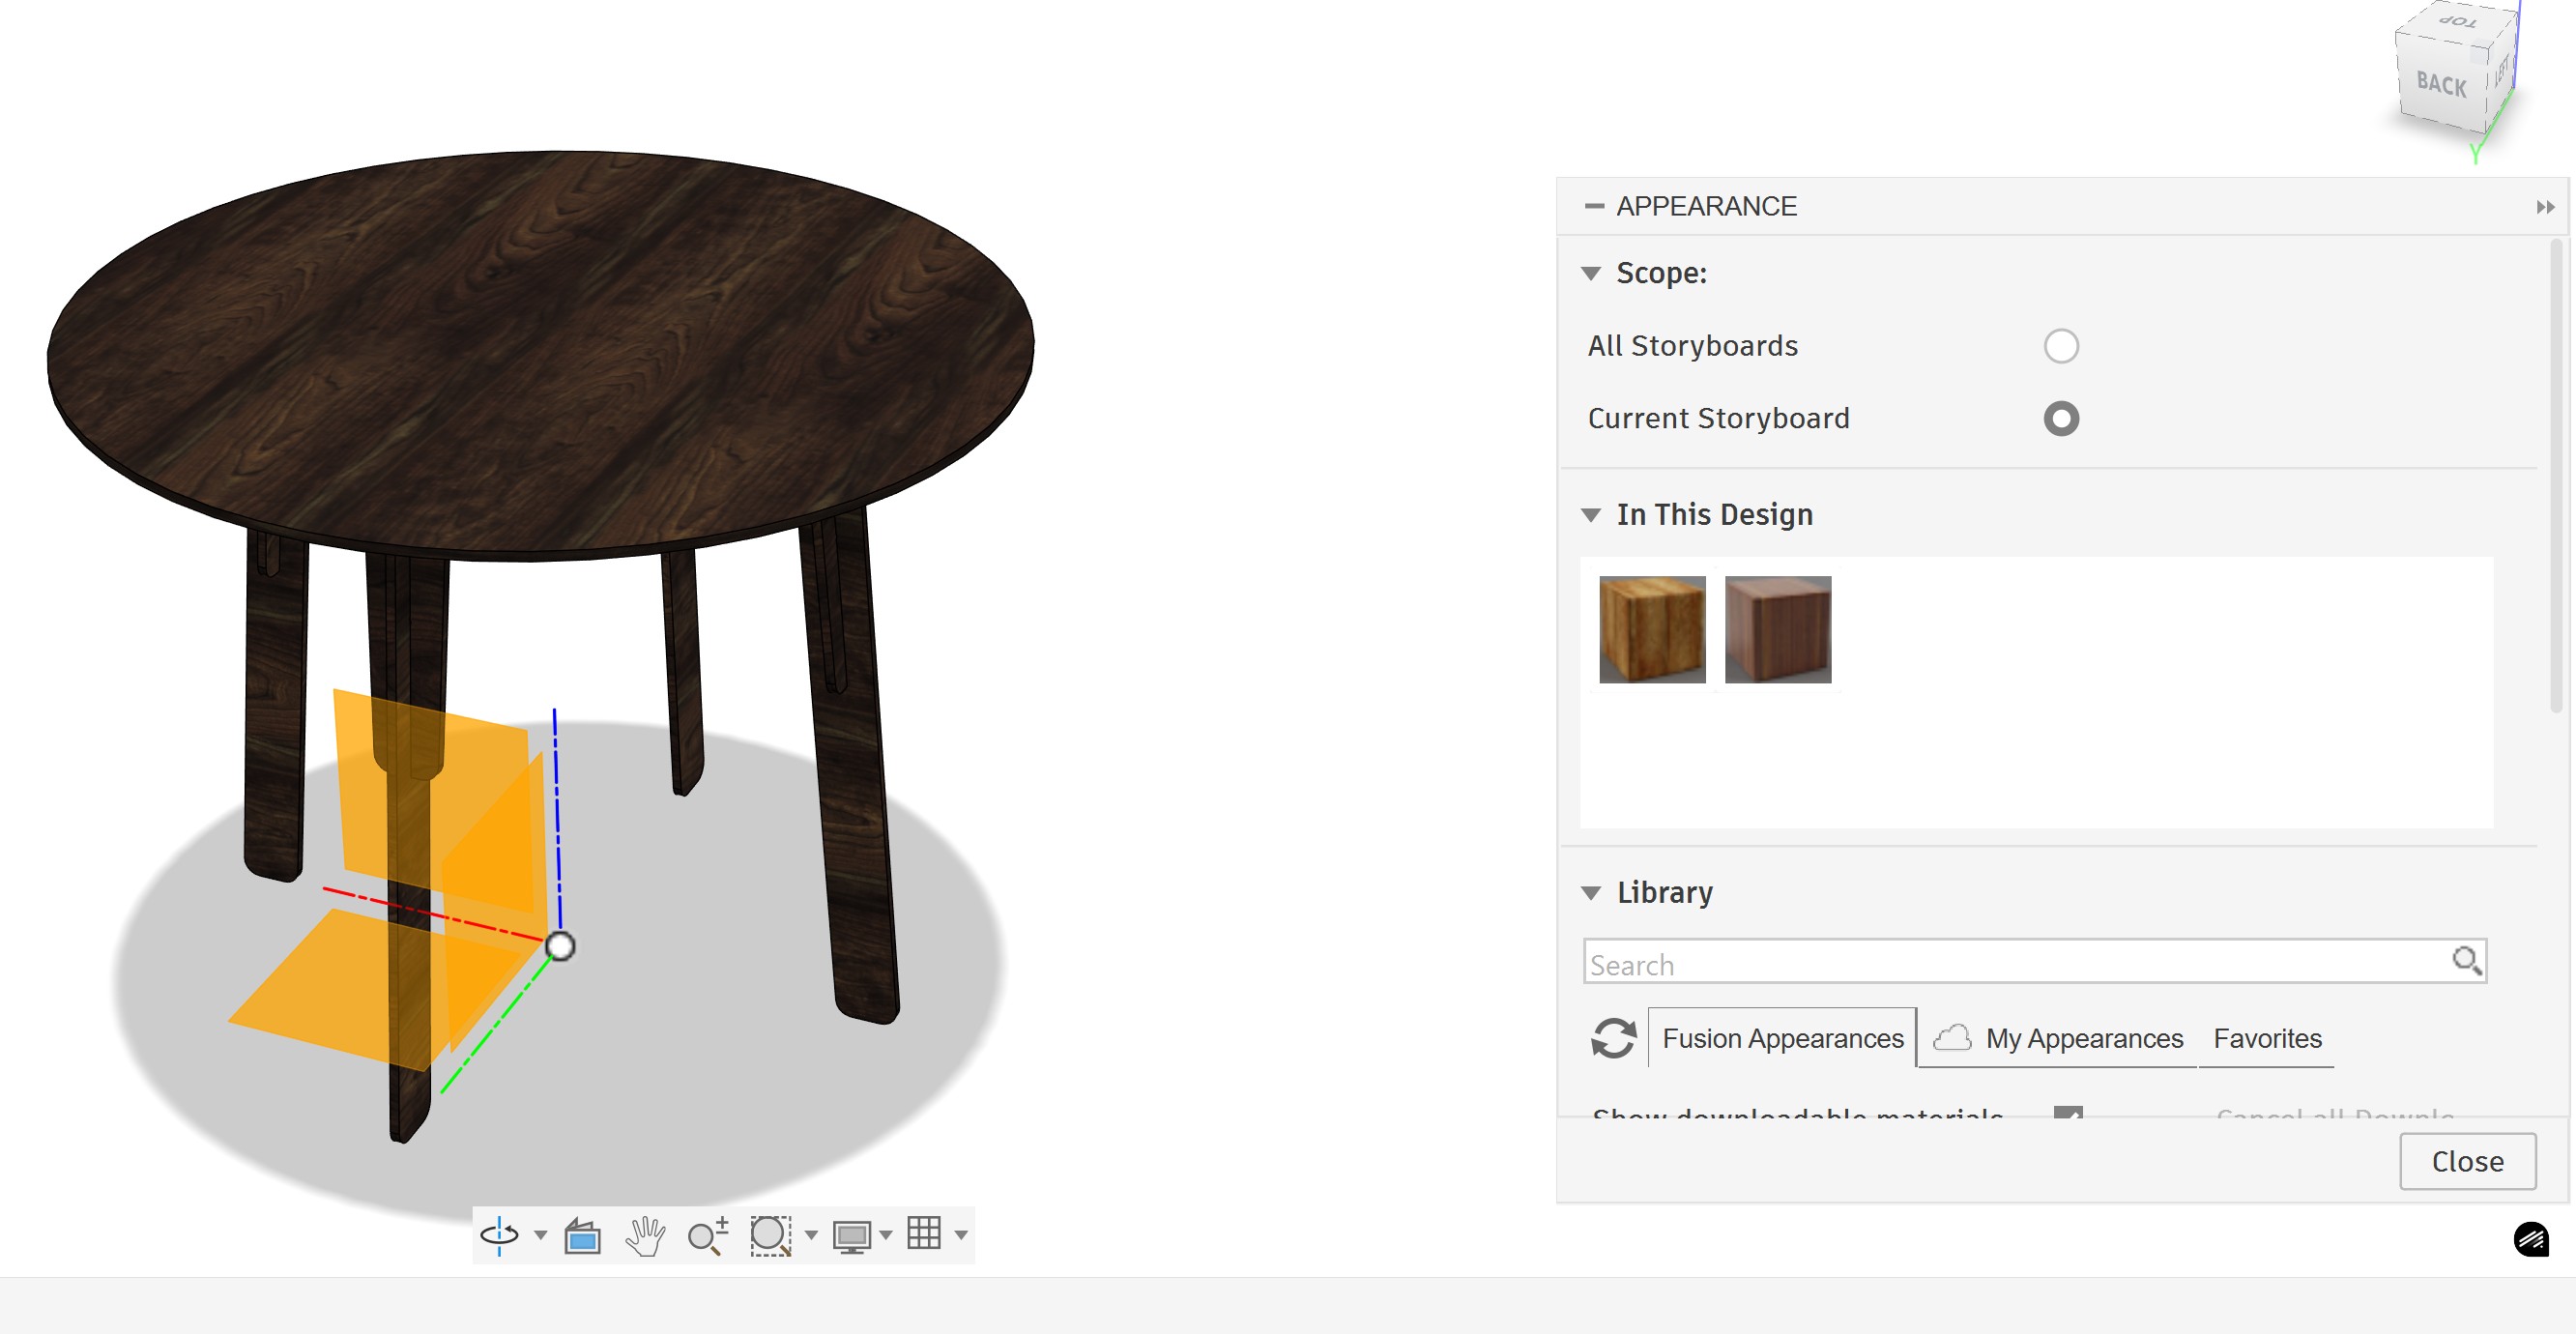2576x1334 pixels.
Task: Click the Look At view icon
Action: point(582,1236)
